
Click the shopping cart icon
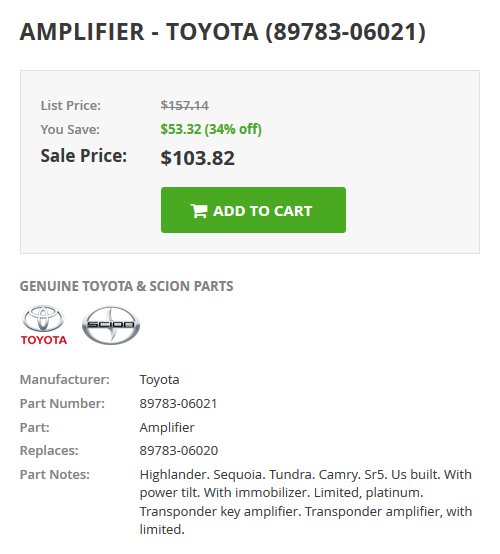[199, 211]
